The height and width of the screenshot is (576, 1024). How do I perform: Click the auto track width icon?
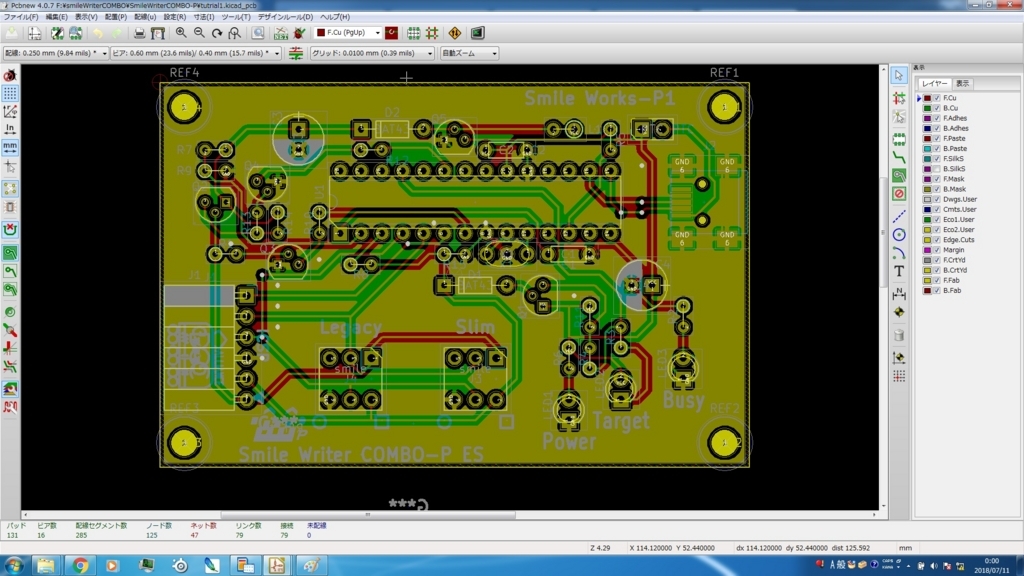pos(296,53)
